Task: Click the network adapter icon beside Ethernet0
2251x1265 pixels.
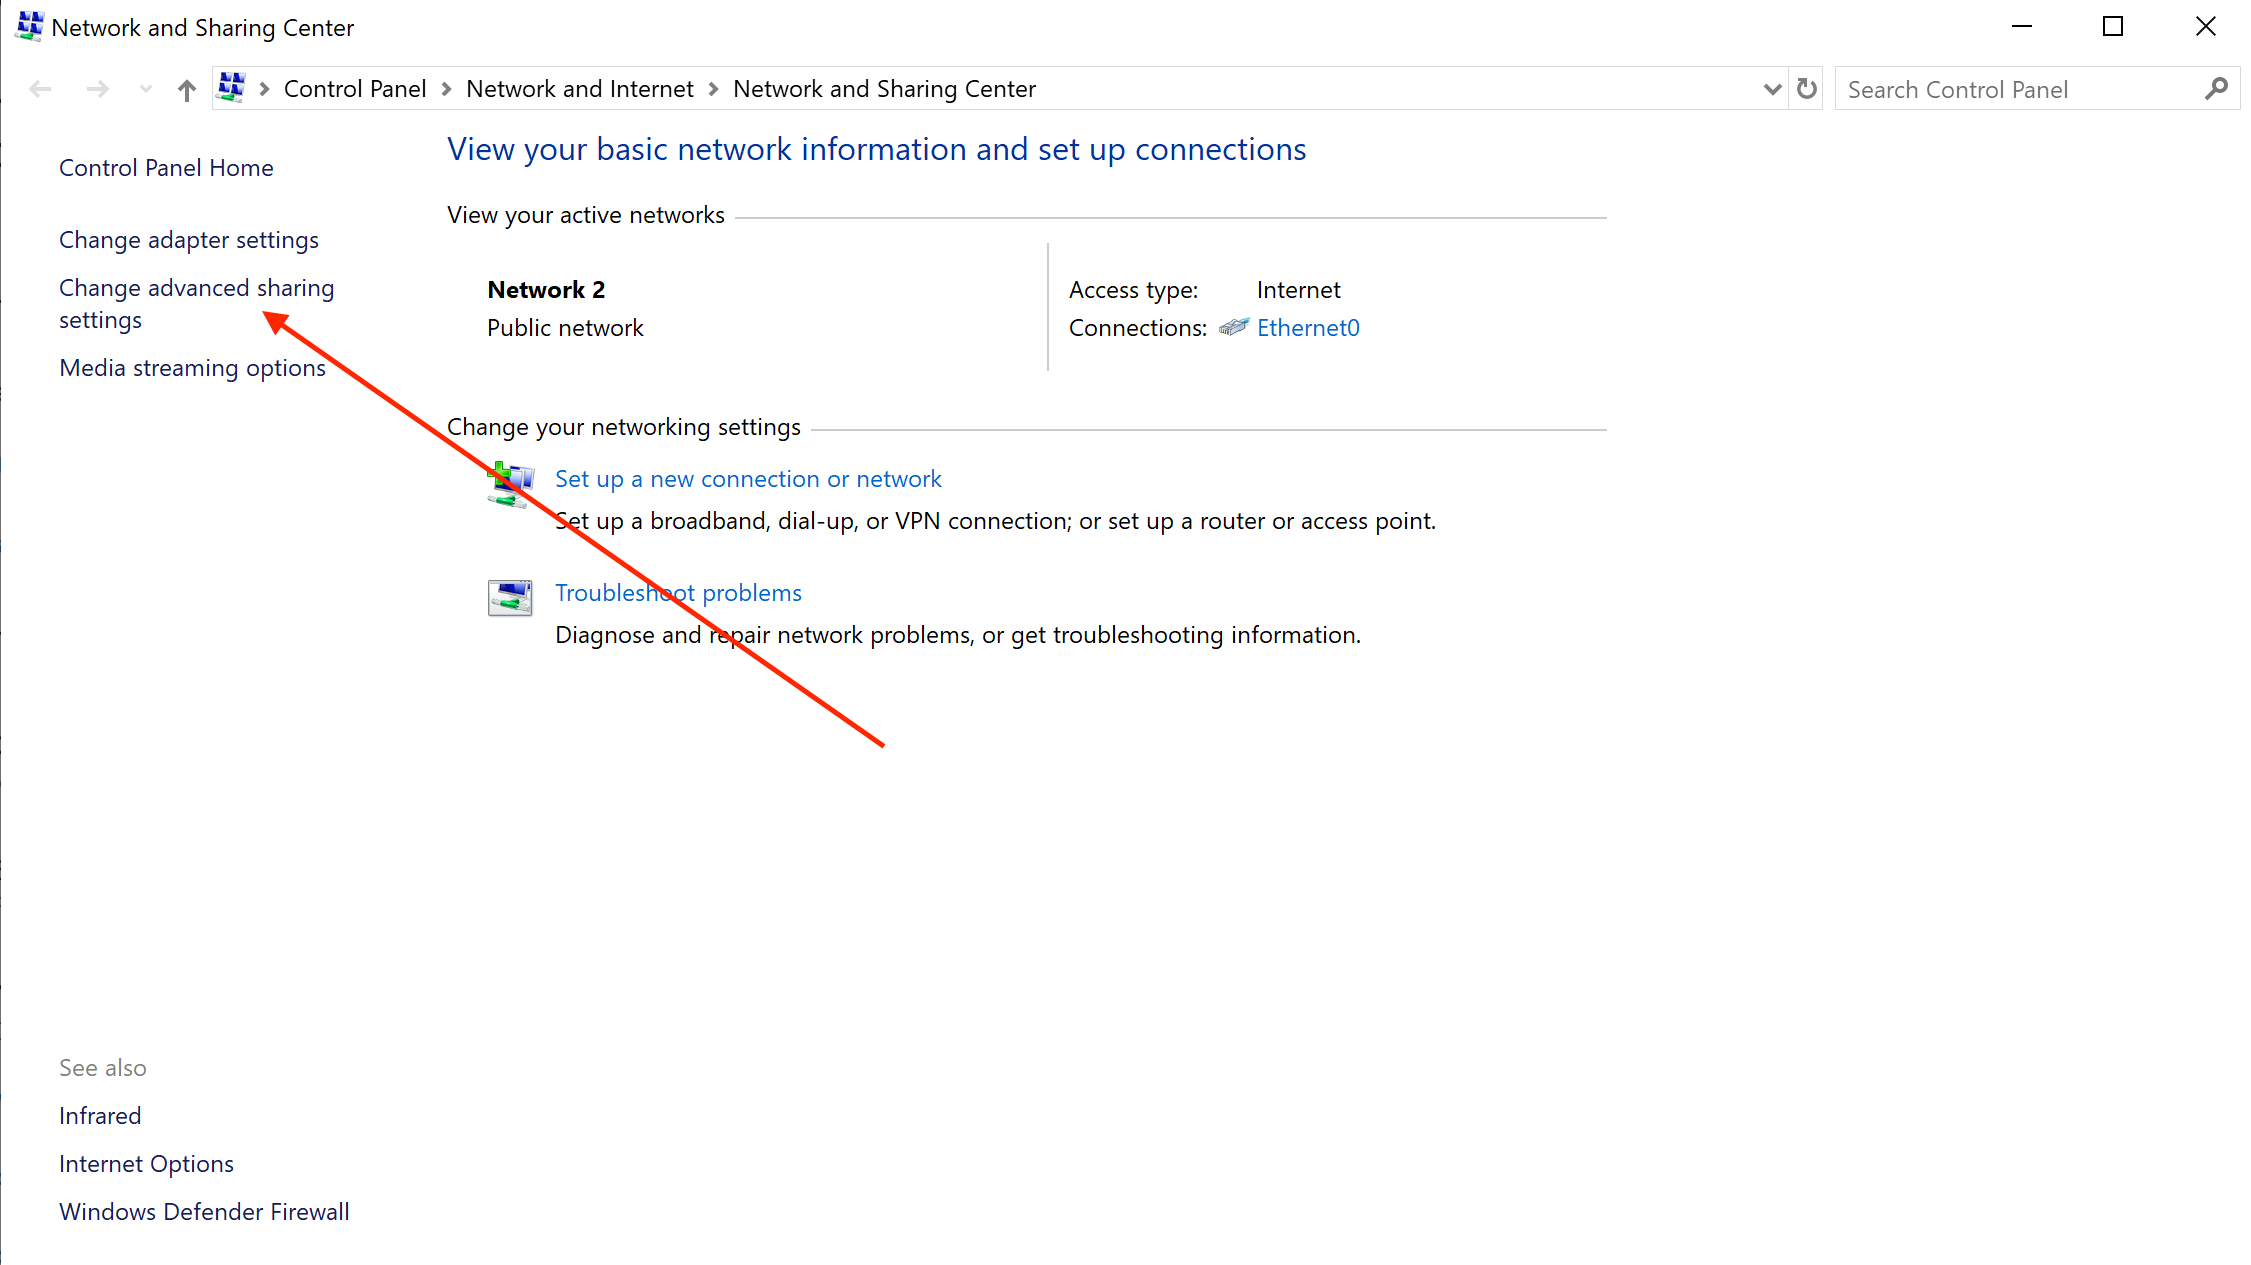Action: coord(1235,327)
